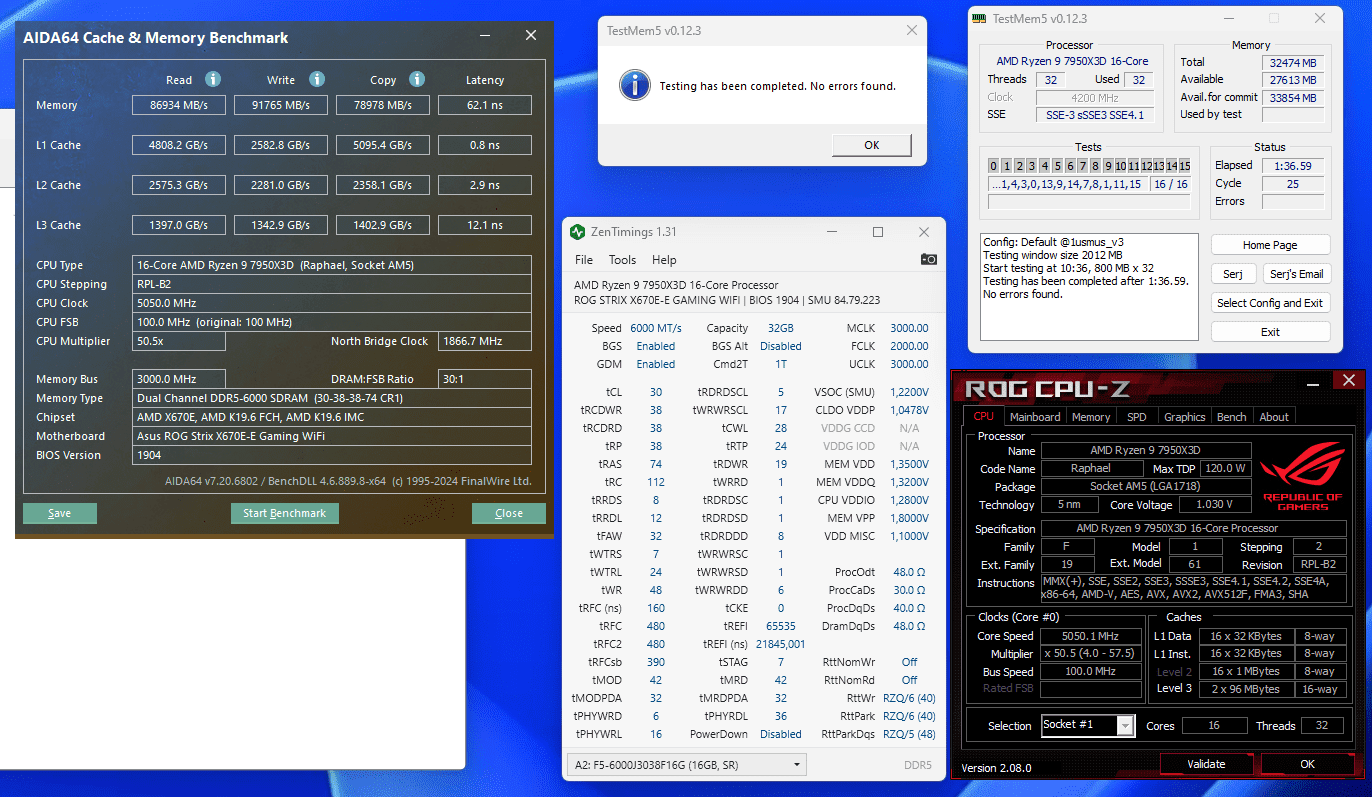The height and width of the screenshot is (797, 1372).
Task: Switch to the Mainboard tab in CPU-Z
Action: 1035,417
